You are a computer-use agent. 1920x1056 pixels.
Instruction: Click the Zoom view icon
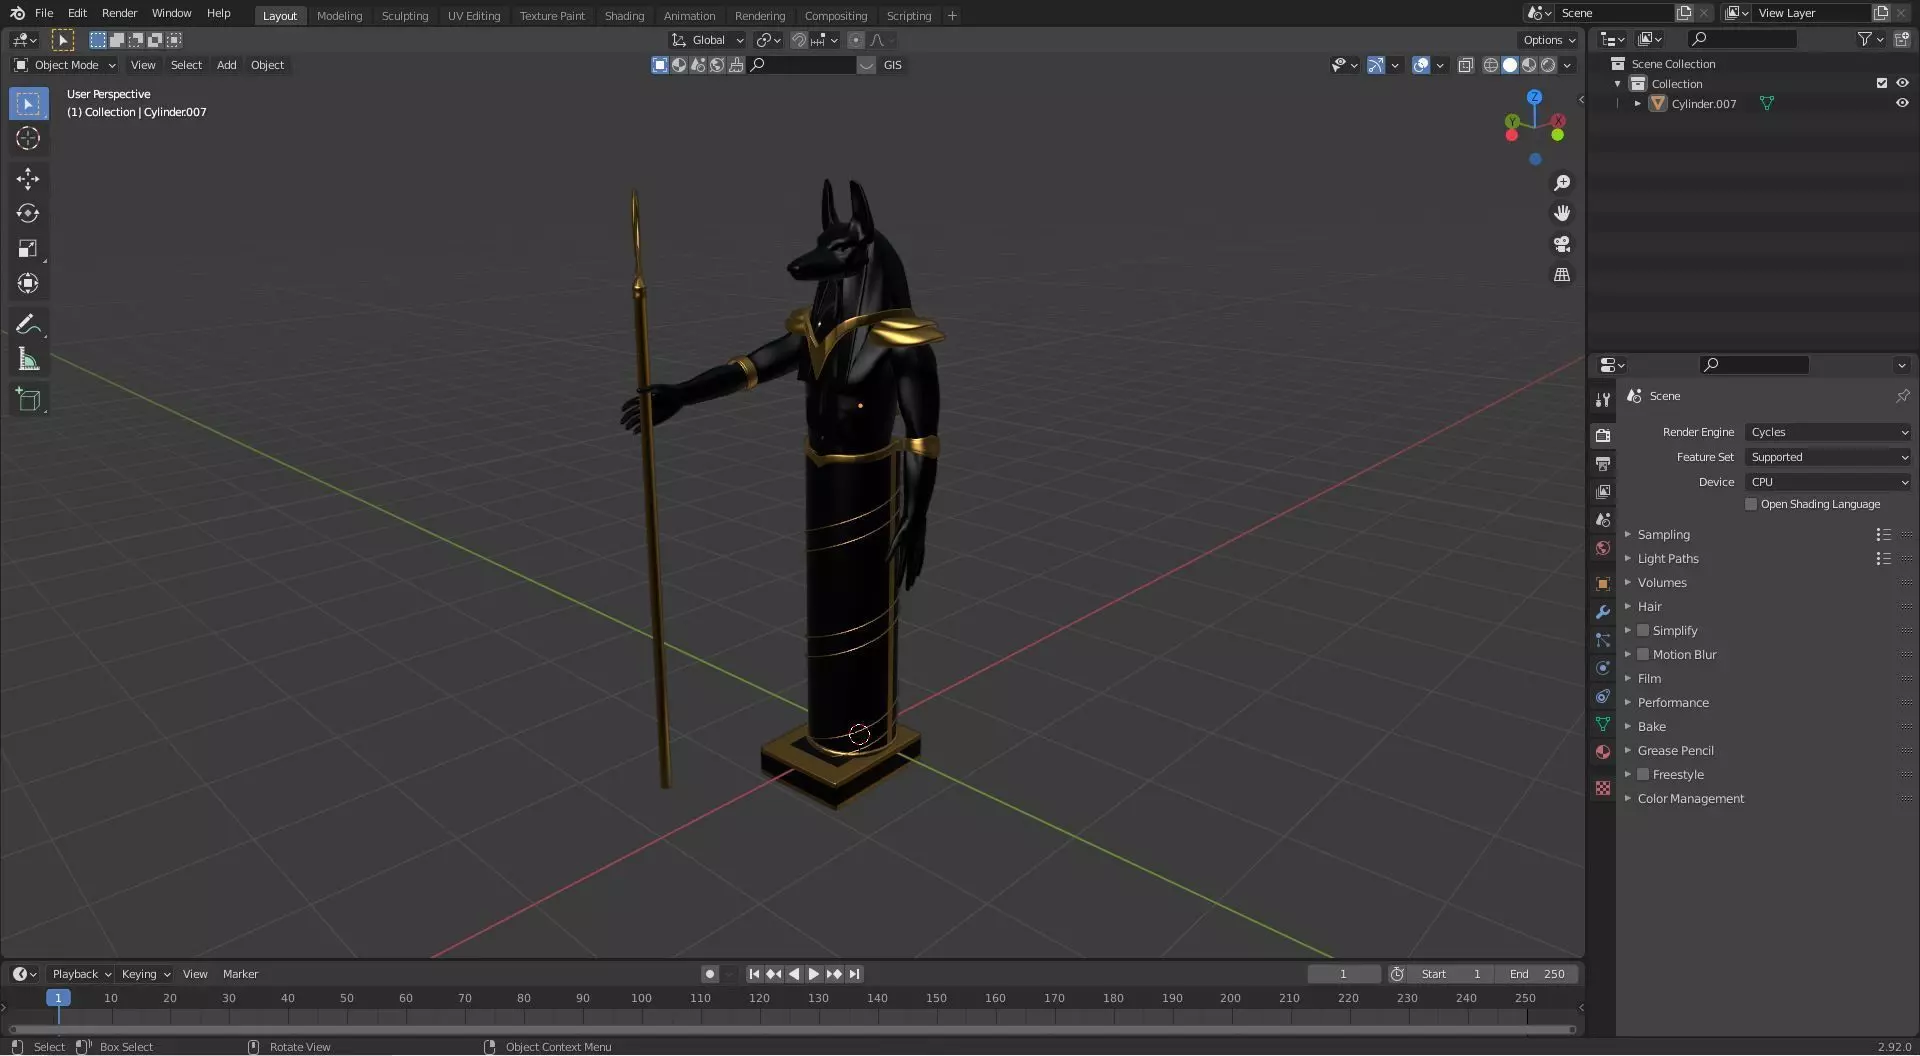coord(1561,183)
